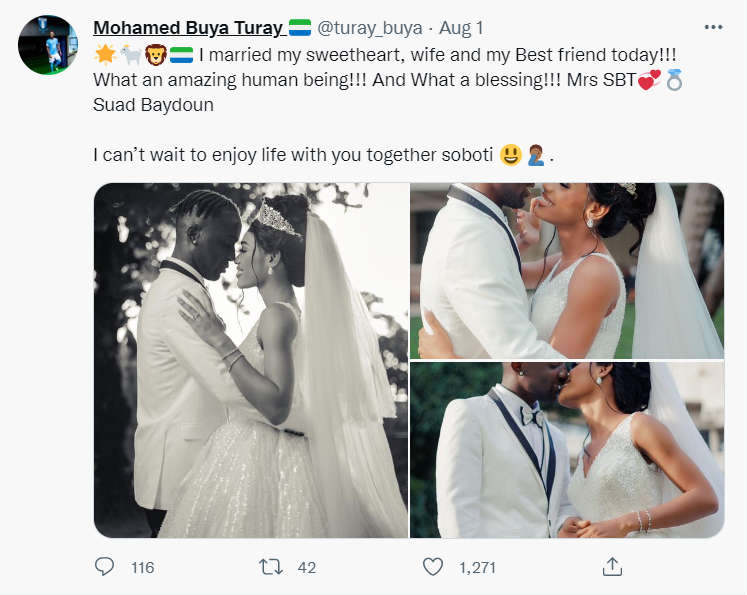Screen dimensions: 747x595
Task: Open the top-right color wedding photo
Action: pos(566,271)
